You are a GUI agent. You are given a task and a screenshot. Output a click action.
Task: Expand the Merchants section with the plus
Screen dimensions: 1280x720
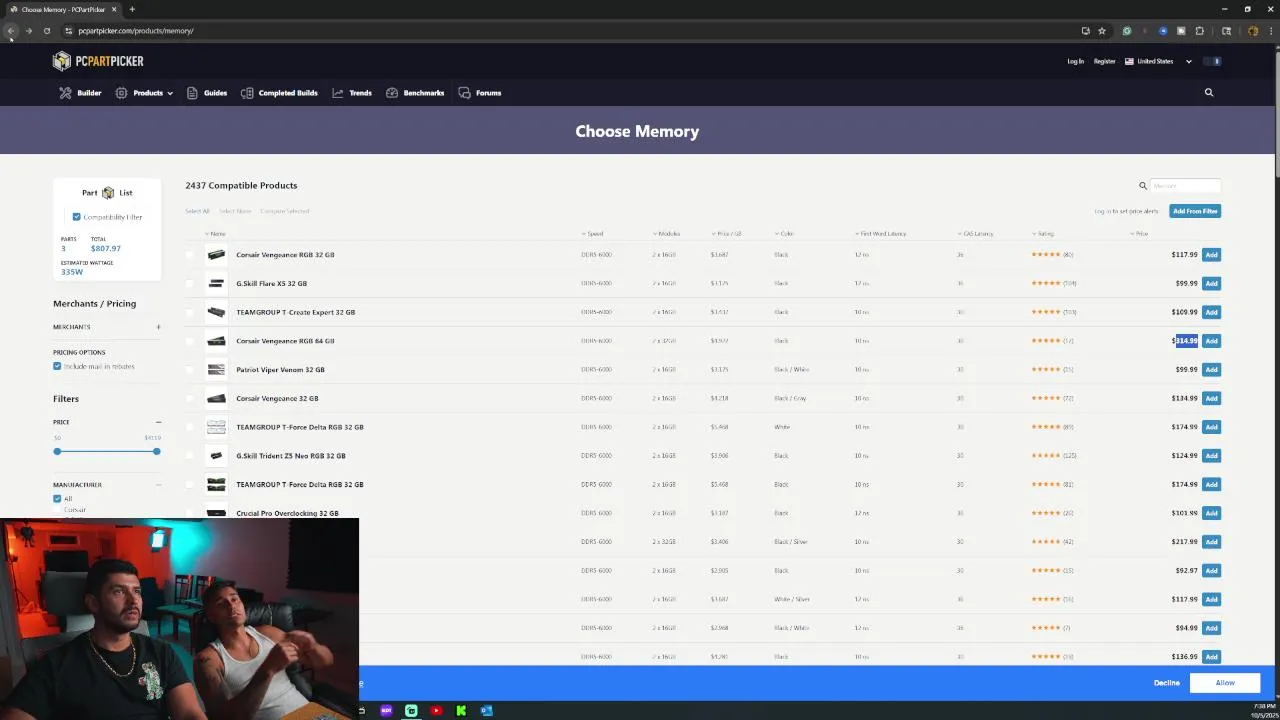click(x=158, y=327)
